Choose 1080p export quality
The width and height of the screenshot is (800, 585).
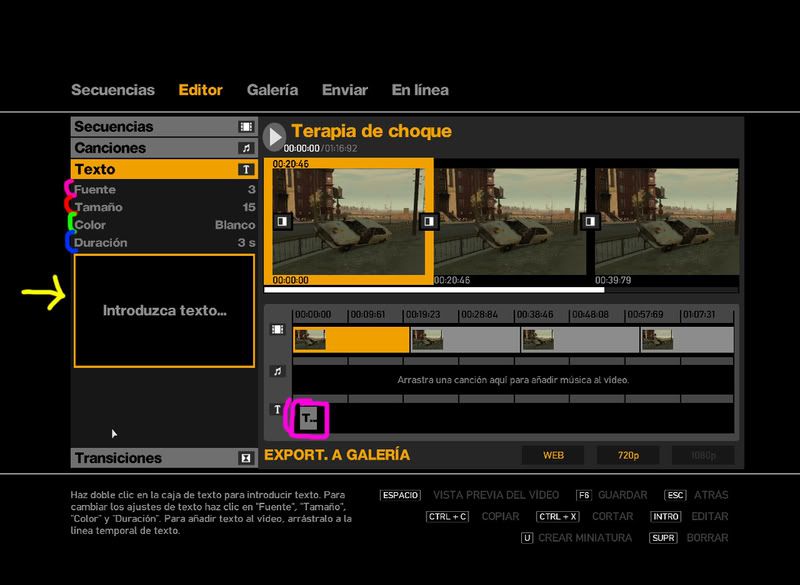tap(704, 455)
